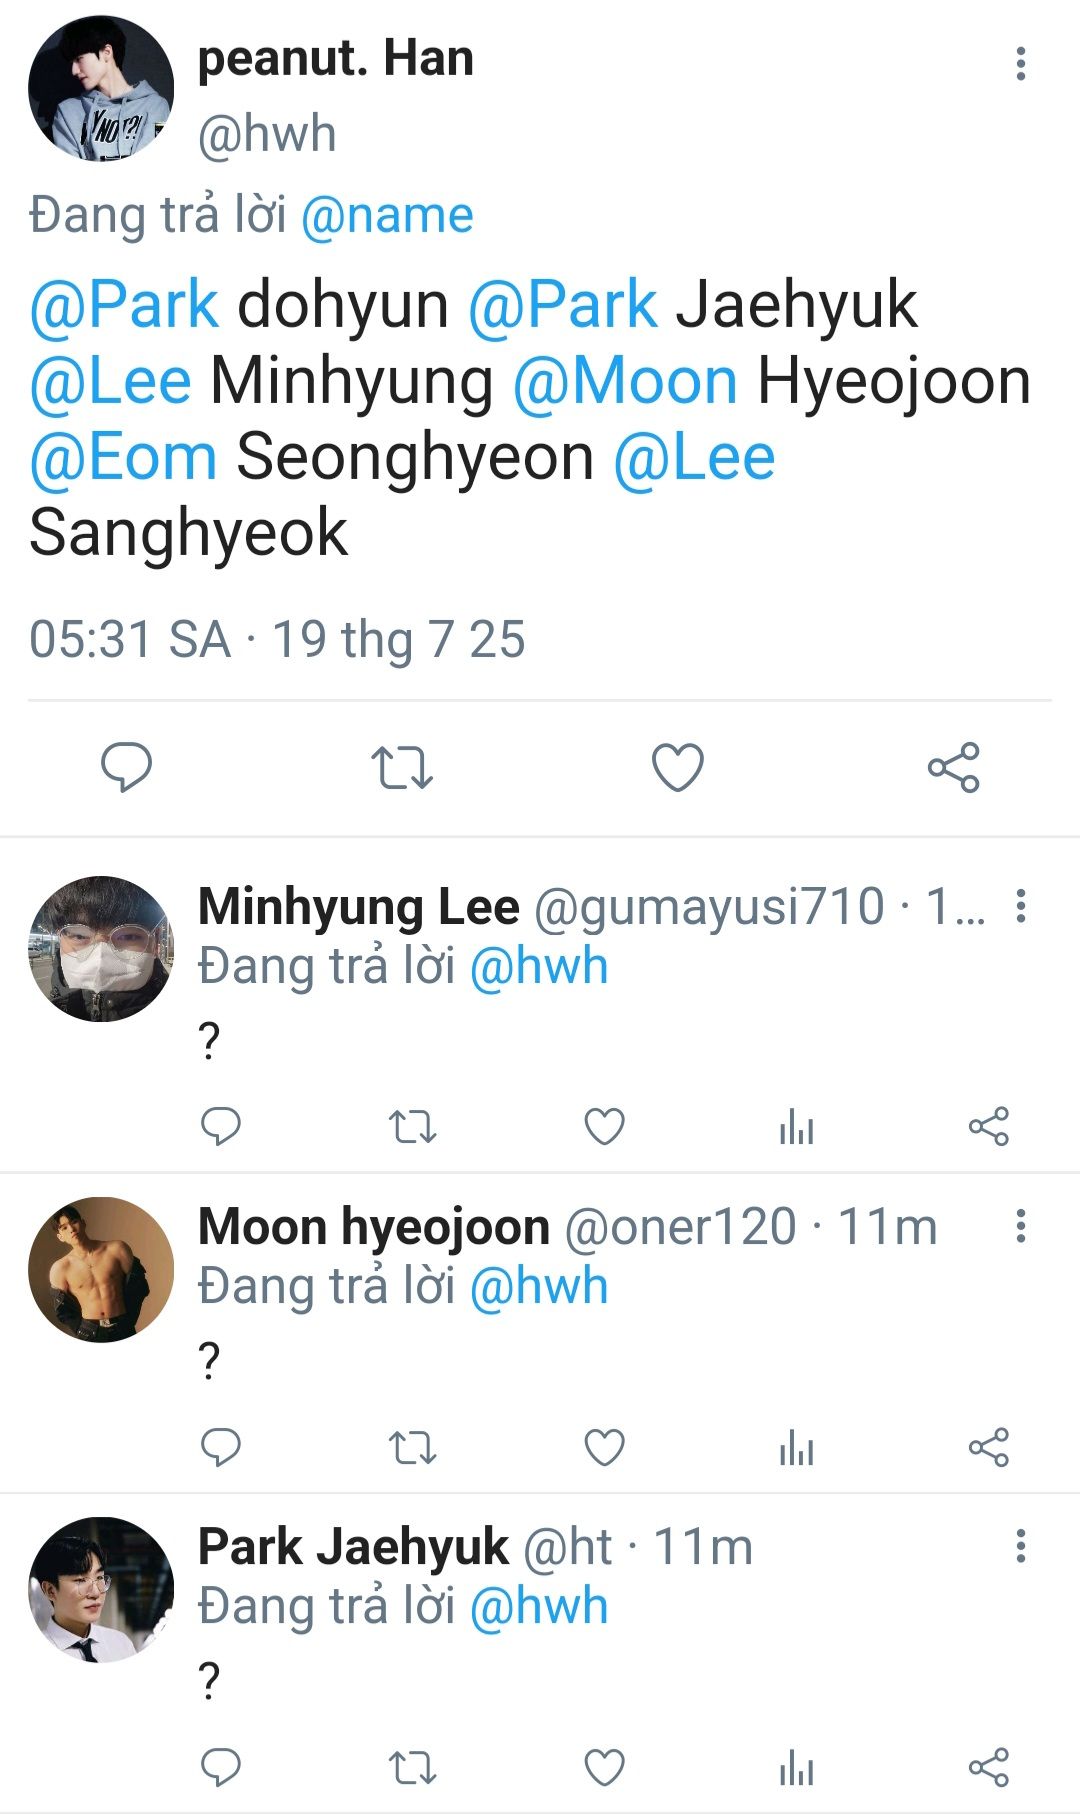View analytics for Moon hyeojoon's reply
This screenshot has height=1814, width=1080.
(x=796, y=1447)
